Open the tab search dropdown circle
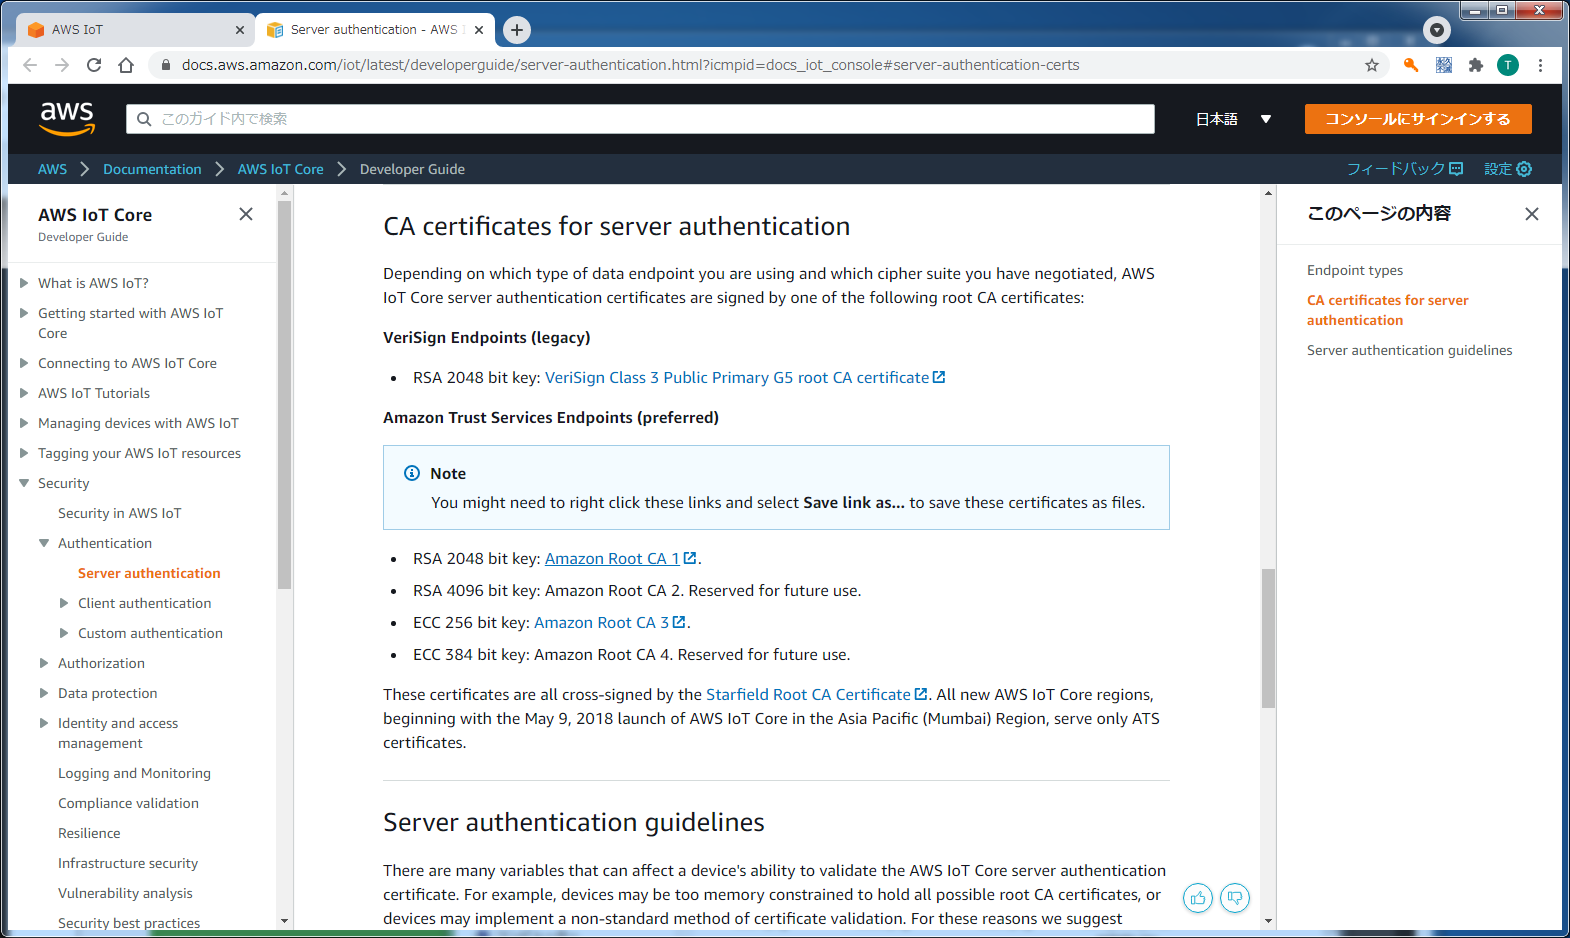 point(1437,30)
